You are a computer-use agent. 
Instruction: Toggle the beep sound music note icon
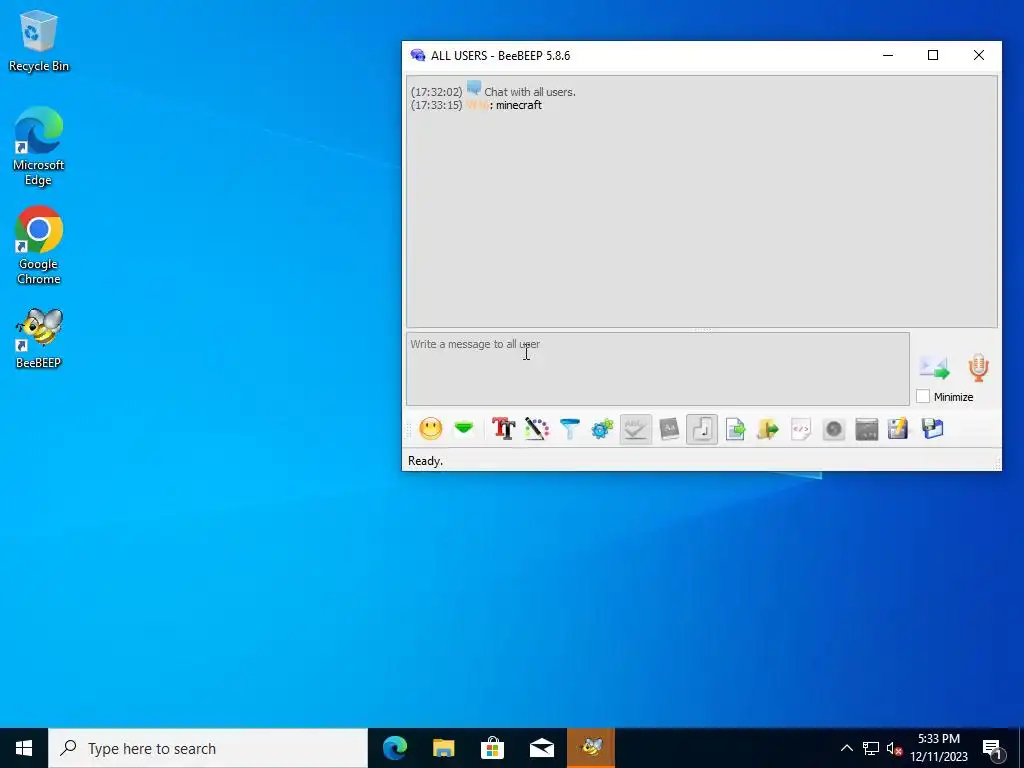702,429
